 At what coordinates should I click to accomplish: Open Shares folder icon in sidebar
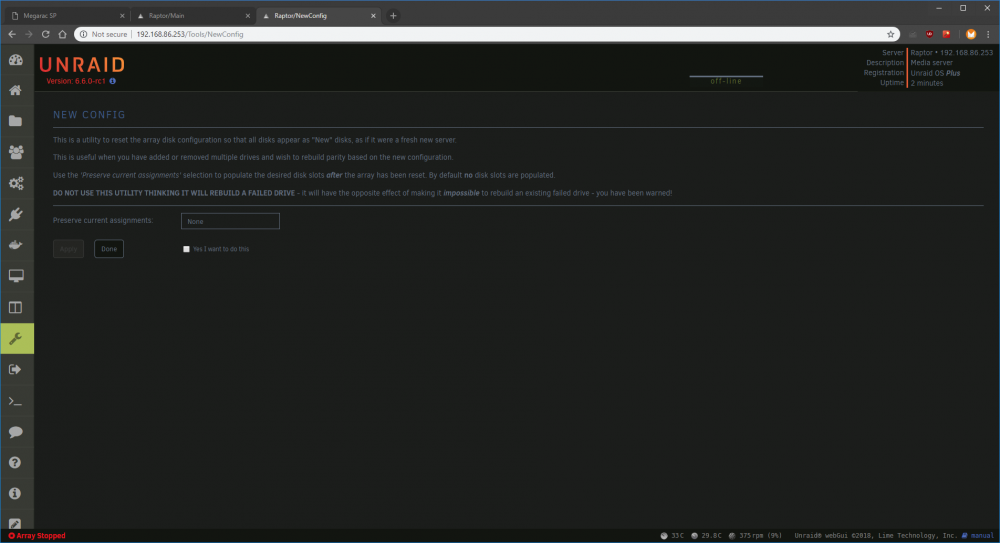16,121
